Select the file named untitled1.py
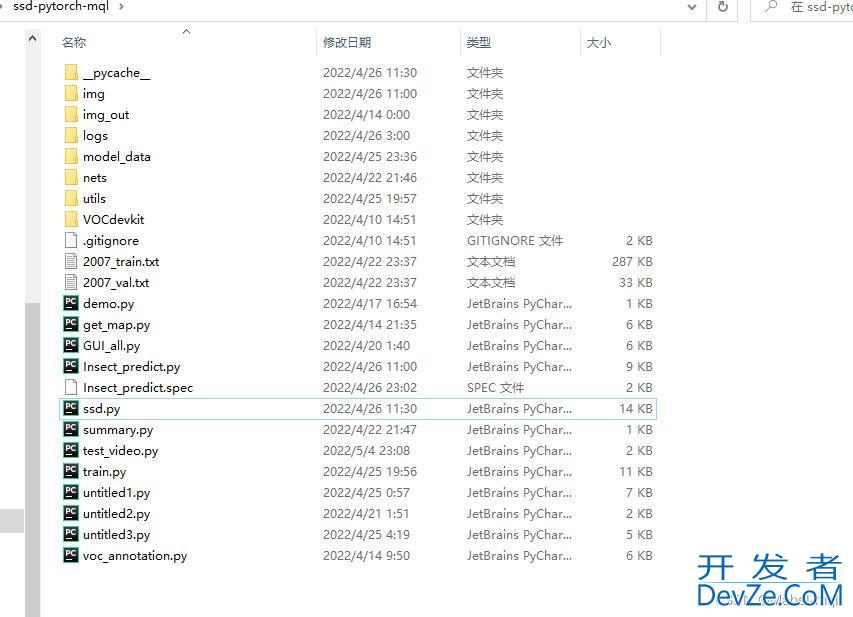 tap(116, 492)
